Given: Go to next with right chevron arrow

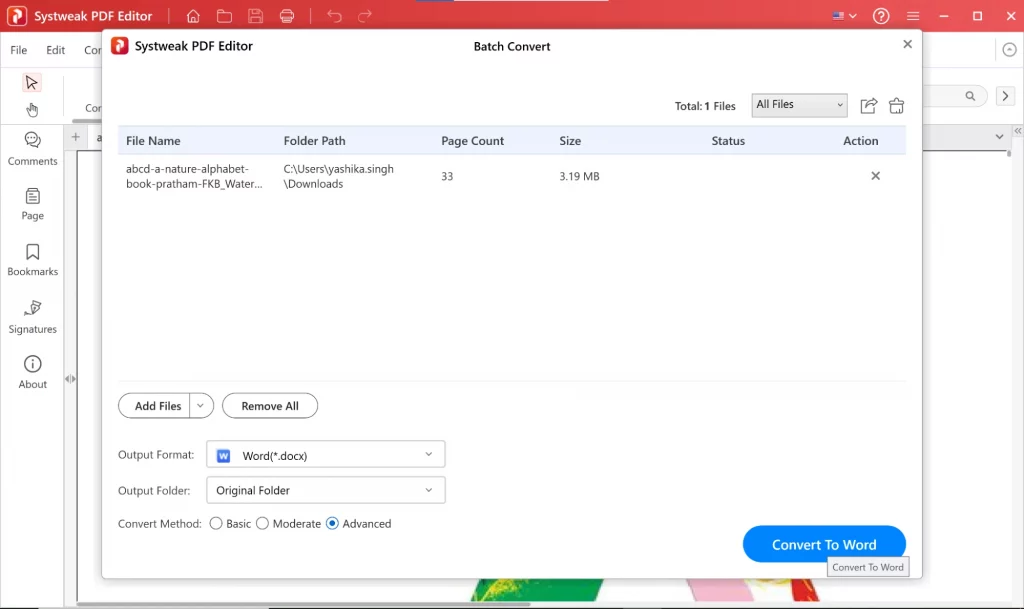Looking at the screenshot, I should click(1006, 96).
